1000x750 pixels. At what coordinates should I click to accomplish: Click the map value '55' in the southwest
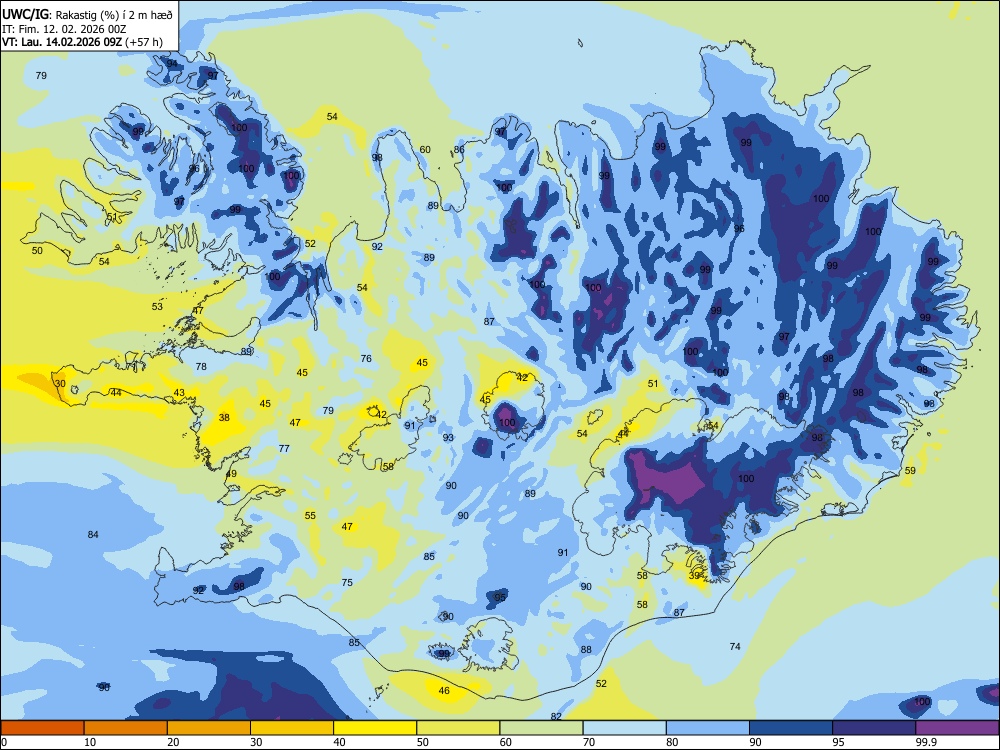pyautogui.click(x=310, y=515)
